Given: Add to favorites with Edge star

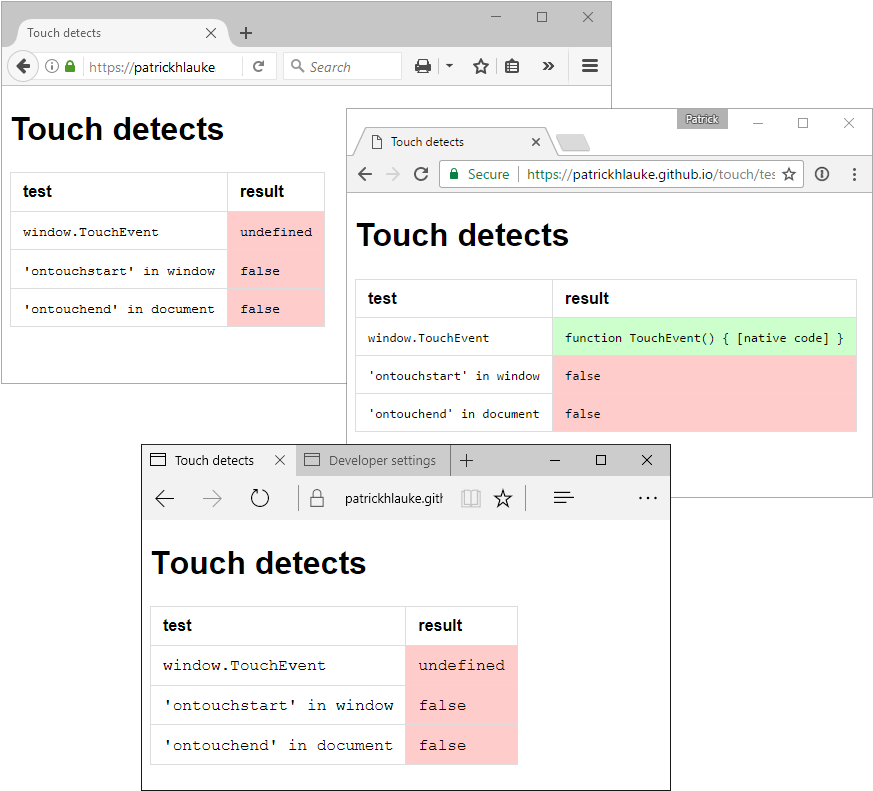Looking at the screenshot, I should click(502, 498).
